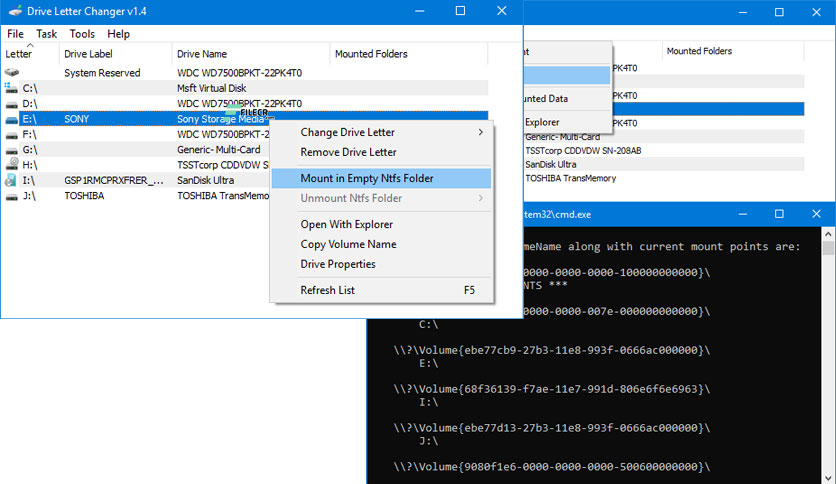Viewport: 836px width, 484px height.
Task: Click the H:\ optical drive icon
Action: coord(12,164)
